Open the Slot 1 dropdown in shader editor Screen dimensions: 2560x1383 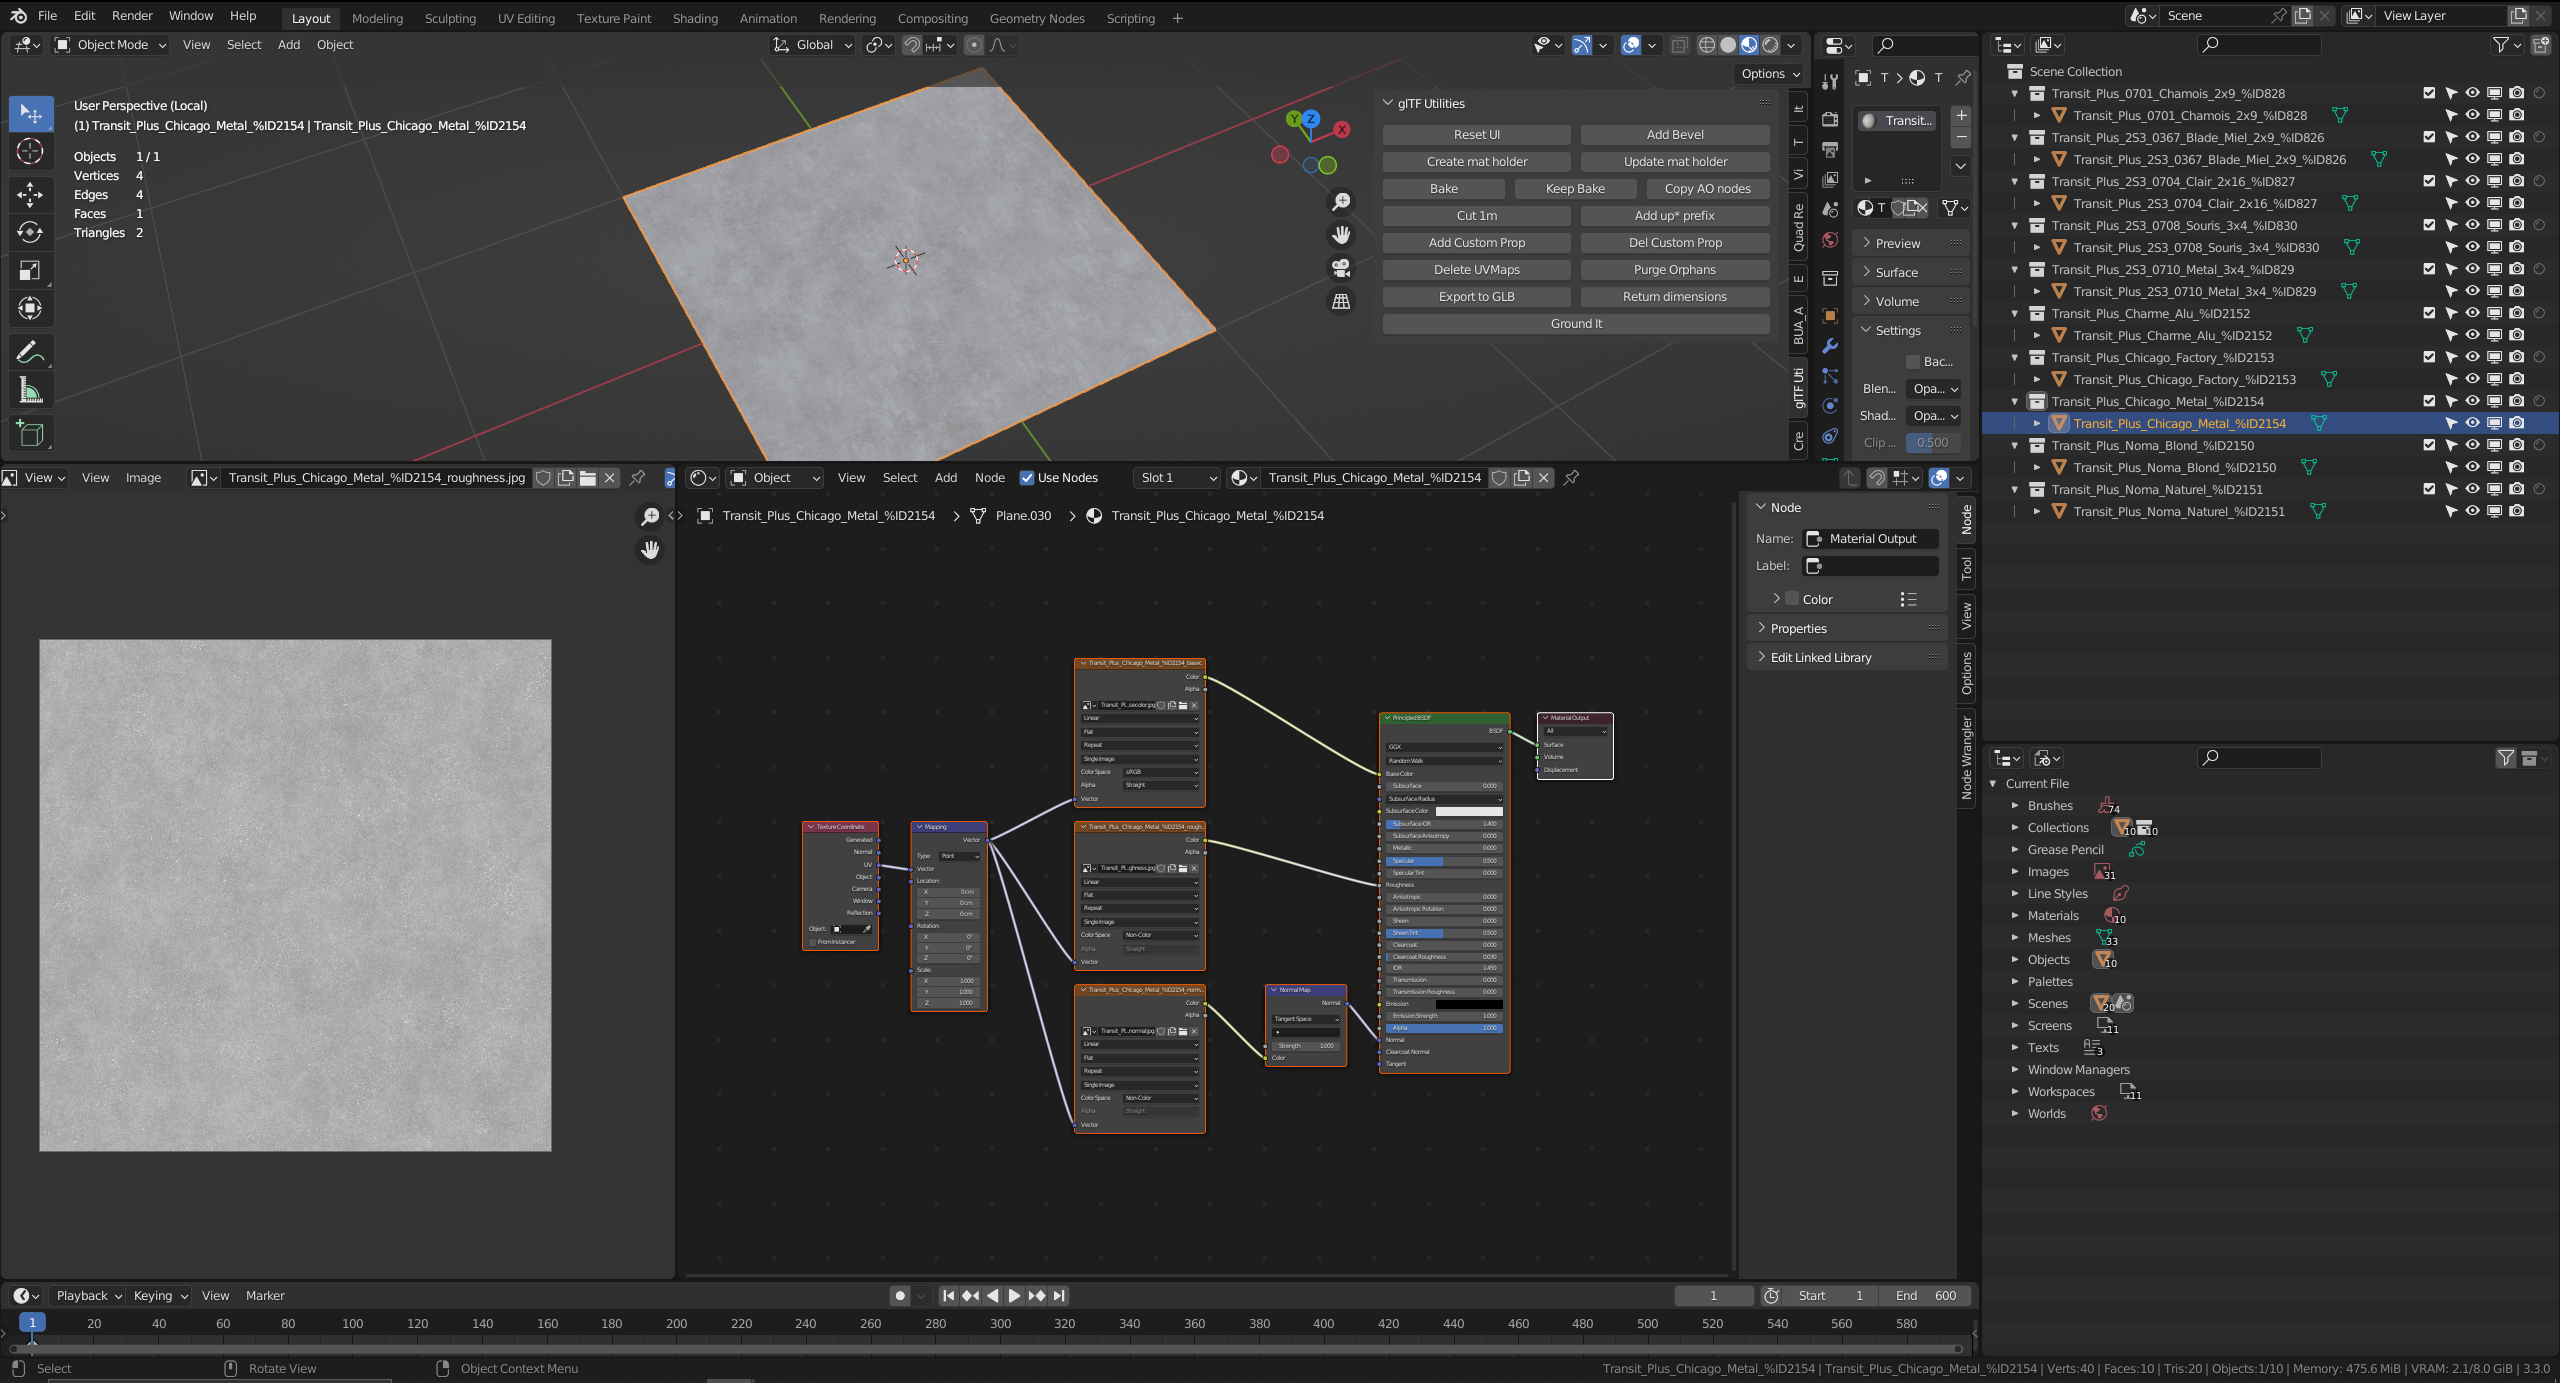[x=1177, y=477]
